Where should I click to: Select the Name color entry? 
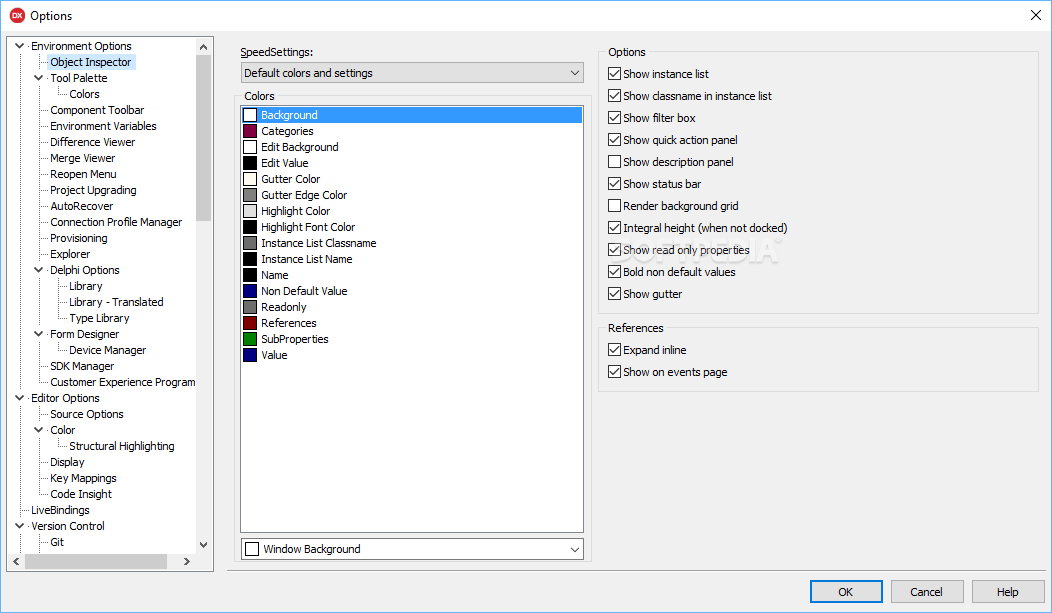tap(412, 276)
